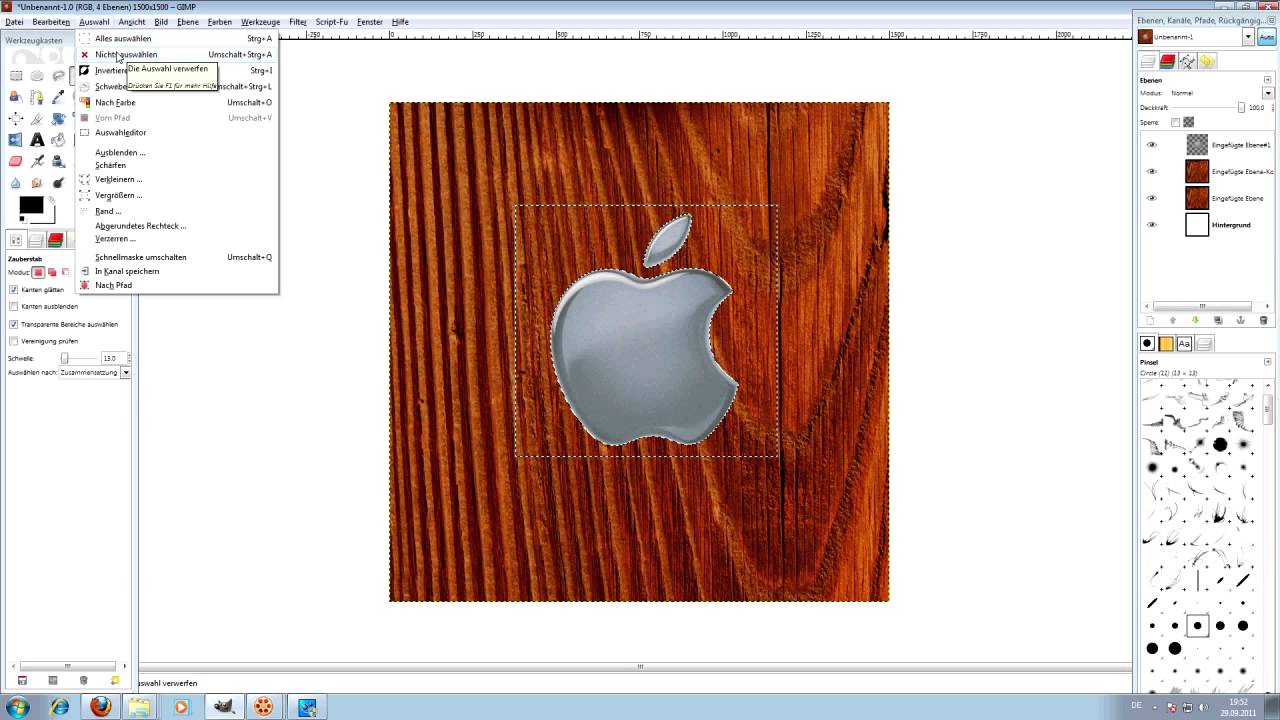Toggle Kanten glätten checkbox

pyautogui.click(x=13, y=289)
